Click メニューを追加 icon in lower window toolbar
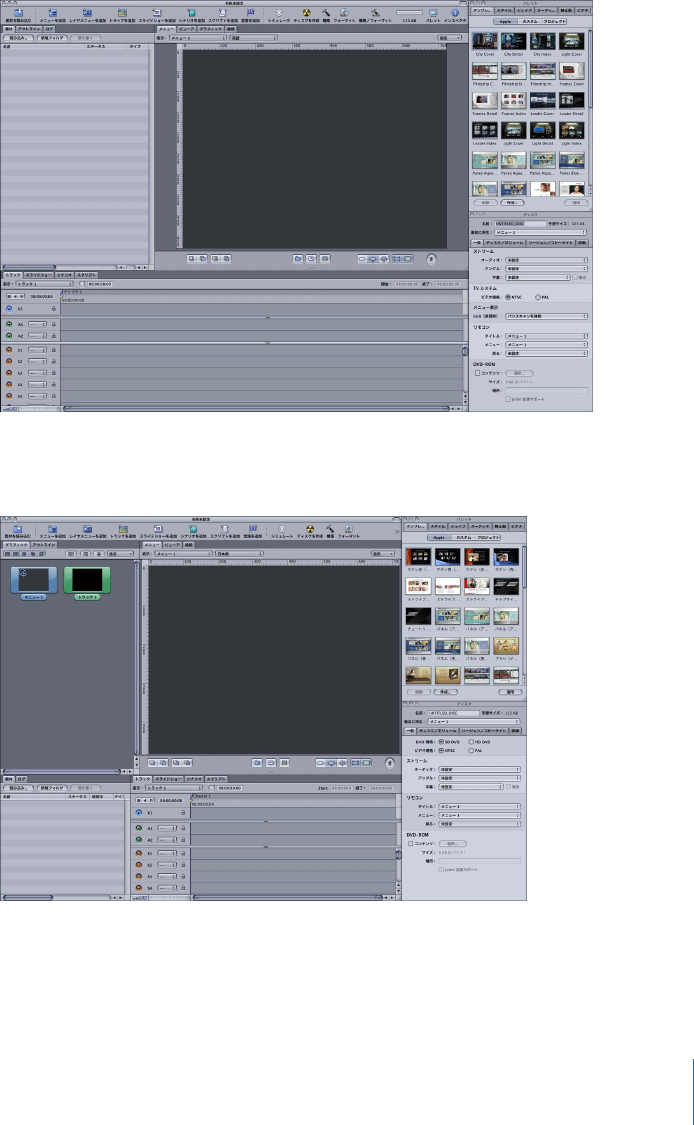The height and width of the screenshot is (1125, 694). point(52,529)
